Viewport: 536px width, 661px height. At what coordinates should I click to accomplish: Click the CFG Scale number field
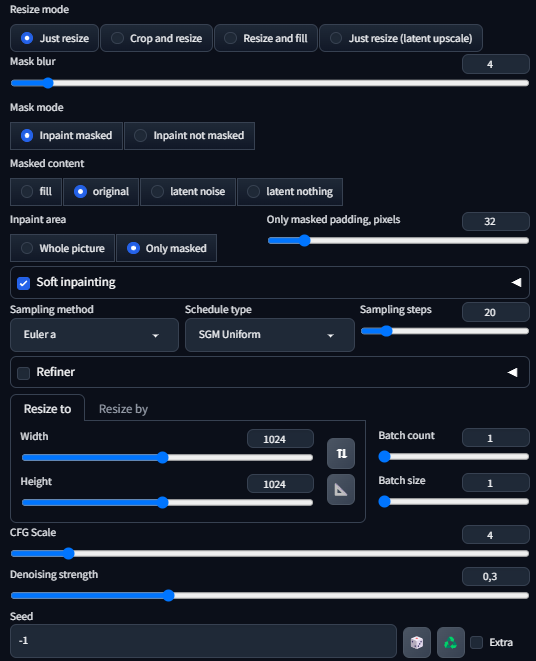pos(496,535)
